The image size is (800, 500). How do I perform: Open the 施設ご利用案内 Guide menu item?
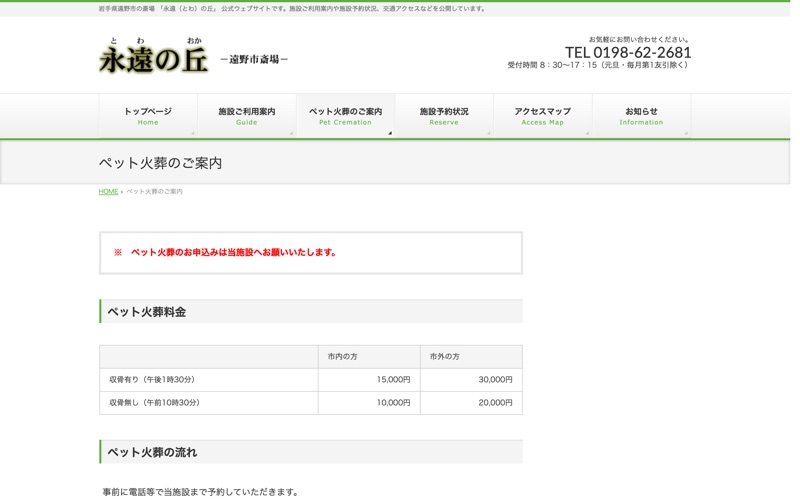247,116
